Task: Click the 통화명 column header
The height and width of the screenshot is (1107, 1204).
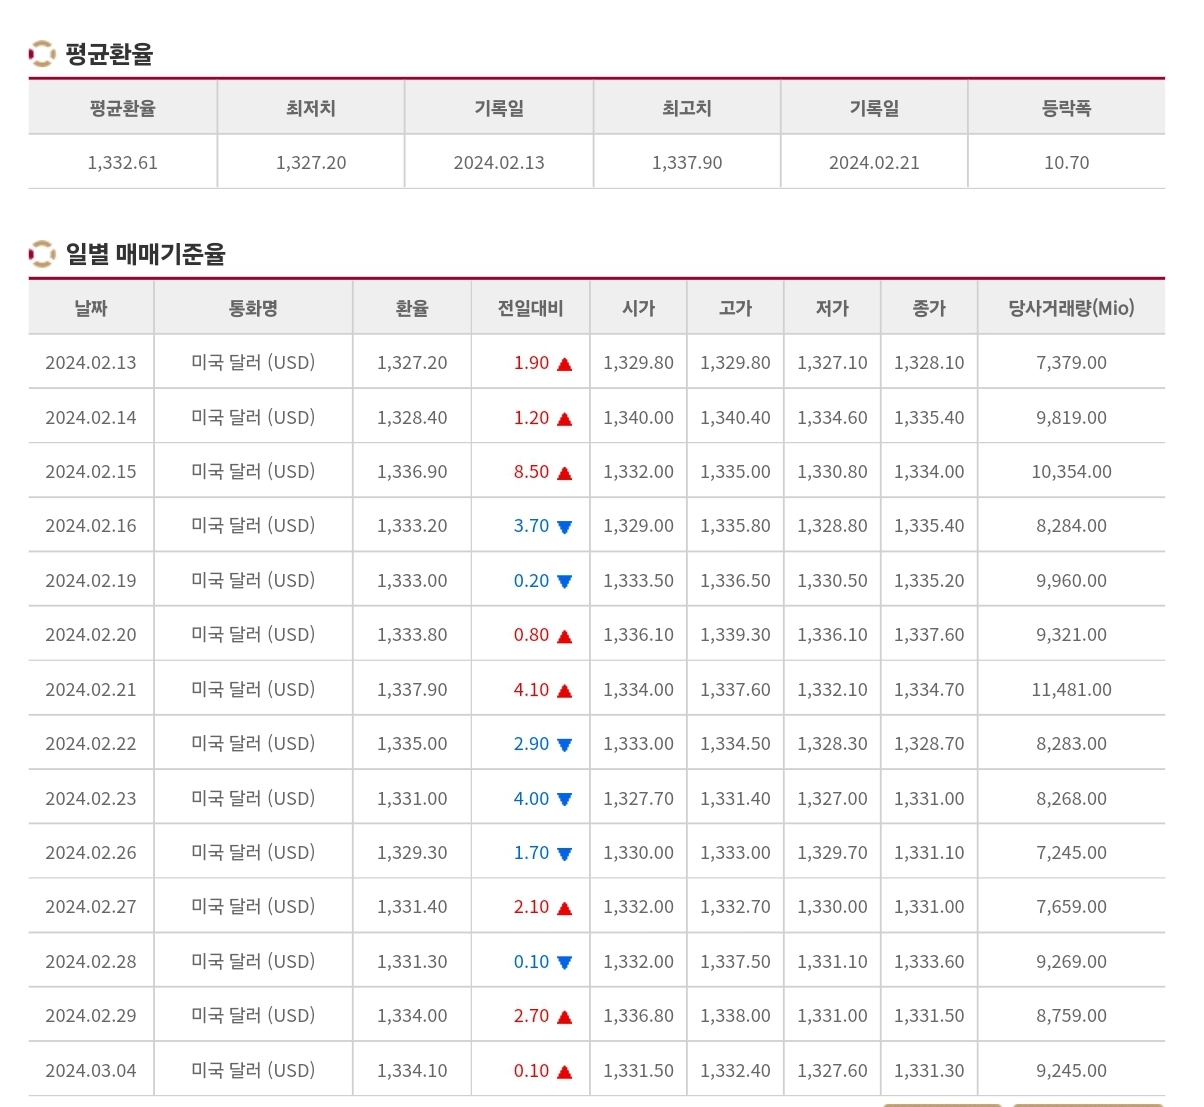Action: point(253,308)
